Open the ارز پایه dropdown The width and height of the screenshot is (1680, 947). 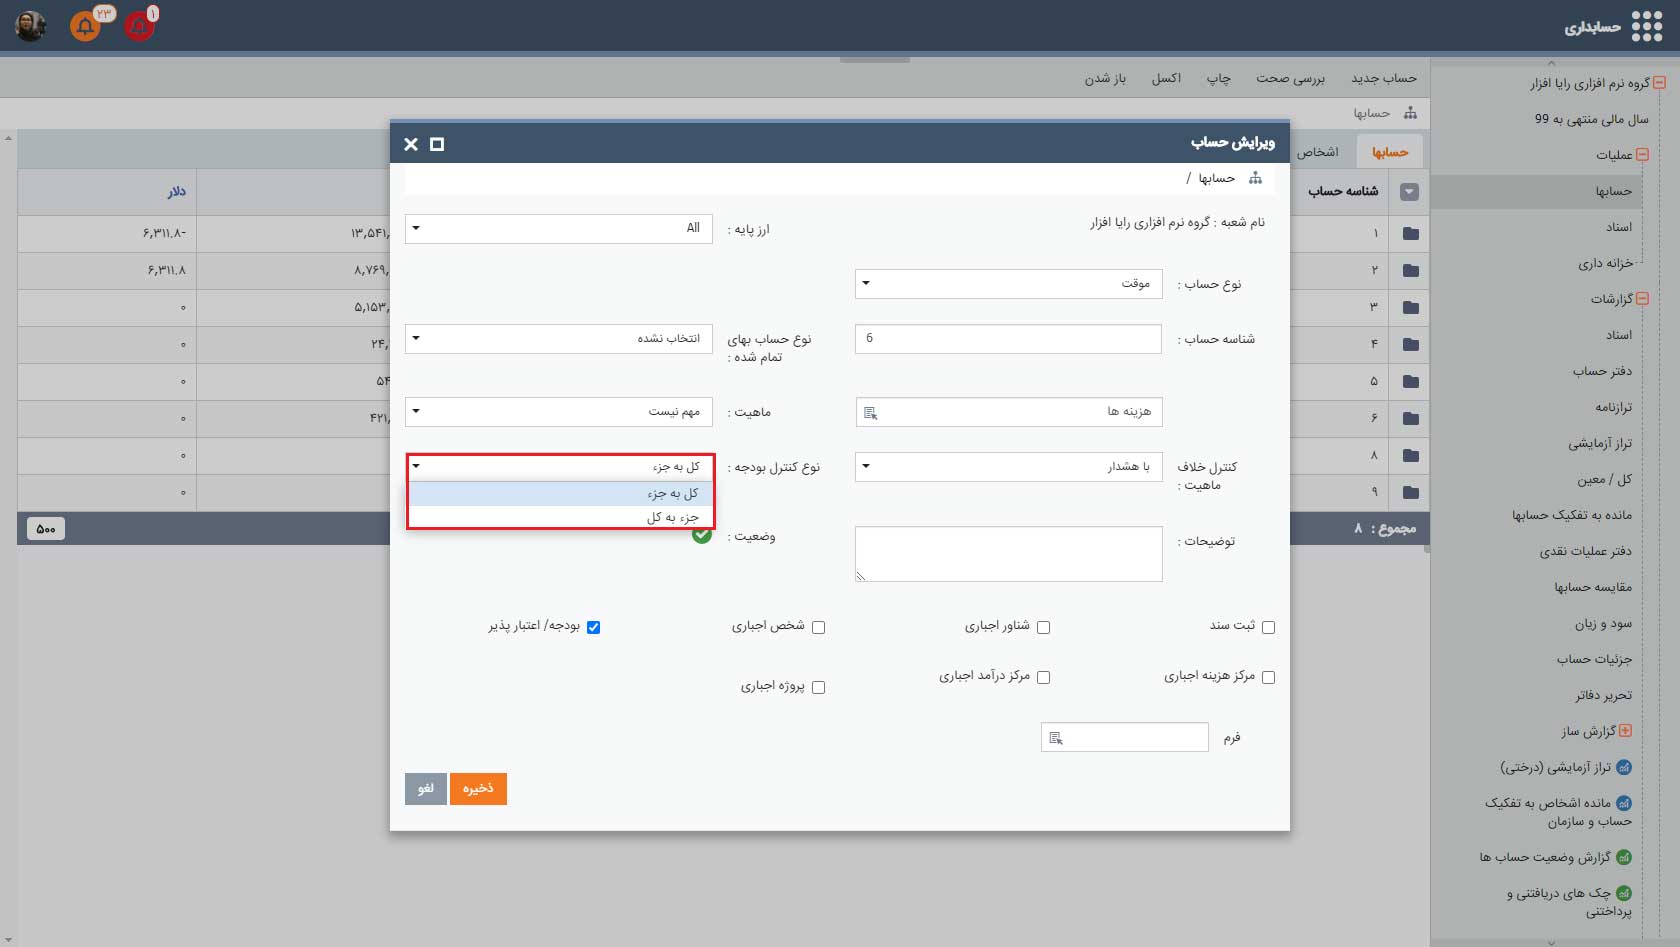click(559, 229)
